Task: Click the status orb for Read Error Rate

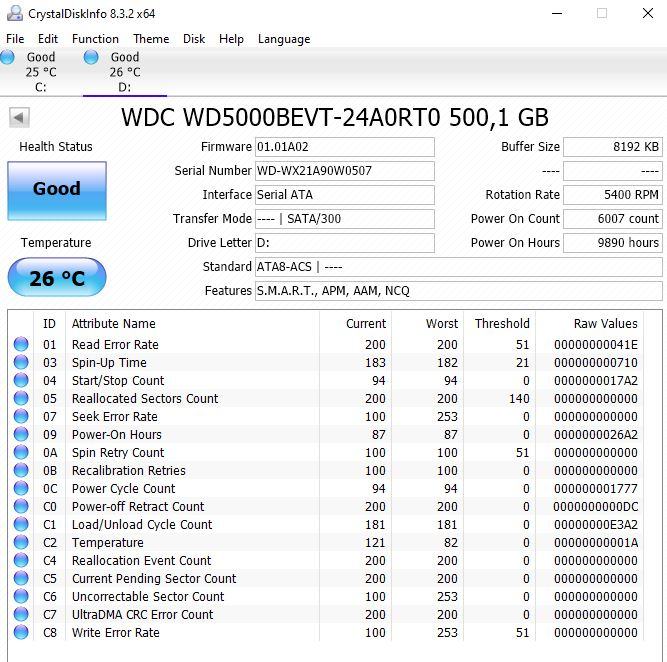Action: [21, 345]
